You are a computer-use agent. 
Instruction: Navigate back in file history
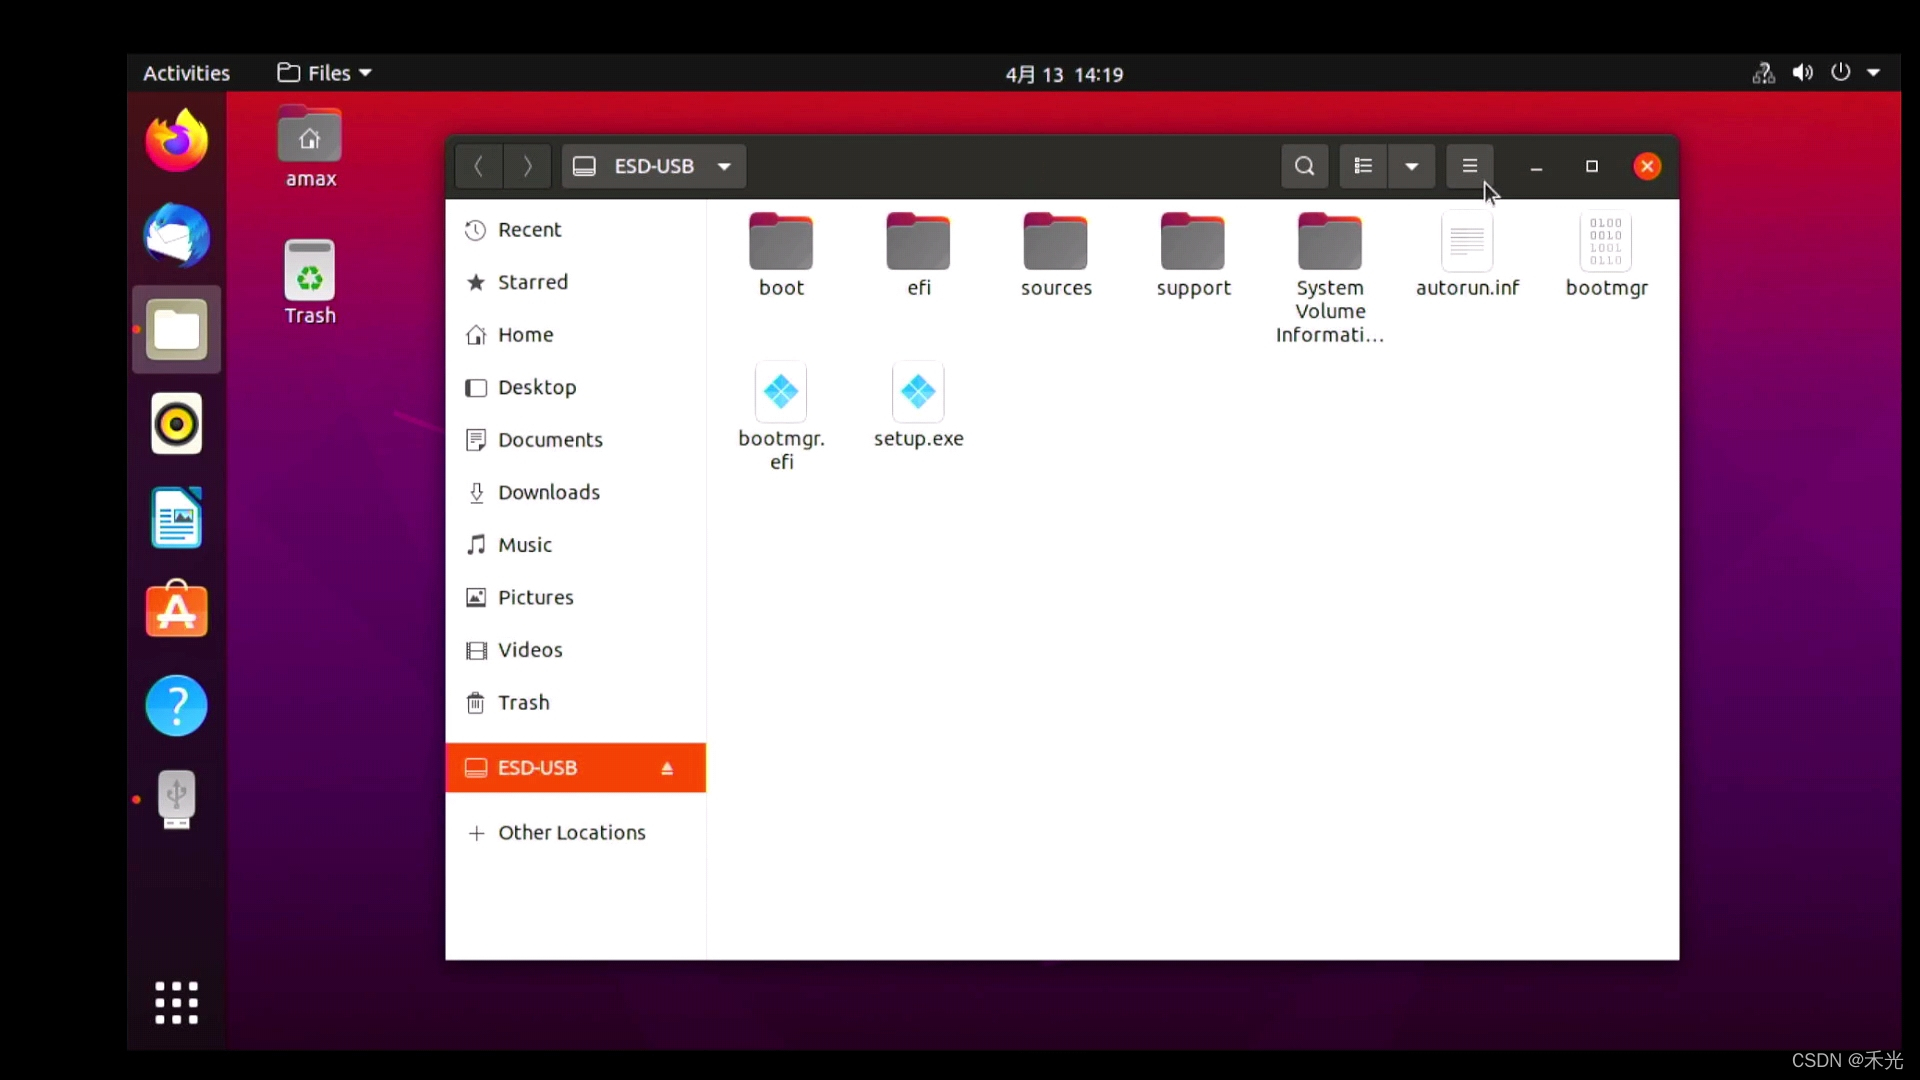tap(480, 165)
